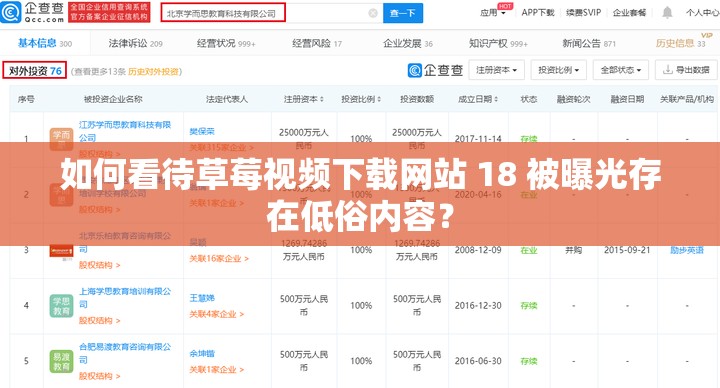720x388 pixels.
Task: Click the 导出数据 export button
Action: click(686, 70)
